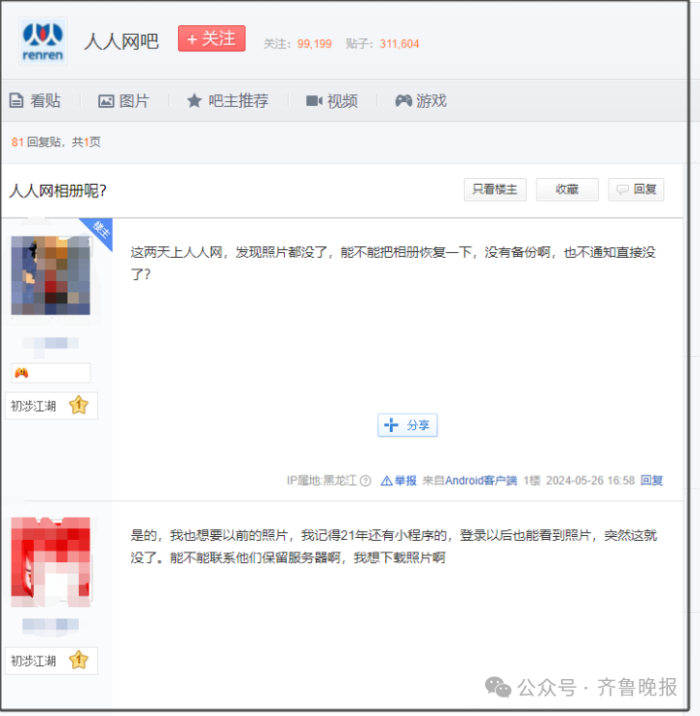This screenshot has height=716, width=700.
Task: Click the IP属地 help question-mark icon
Action: (x=365, y=481)
